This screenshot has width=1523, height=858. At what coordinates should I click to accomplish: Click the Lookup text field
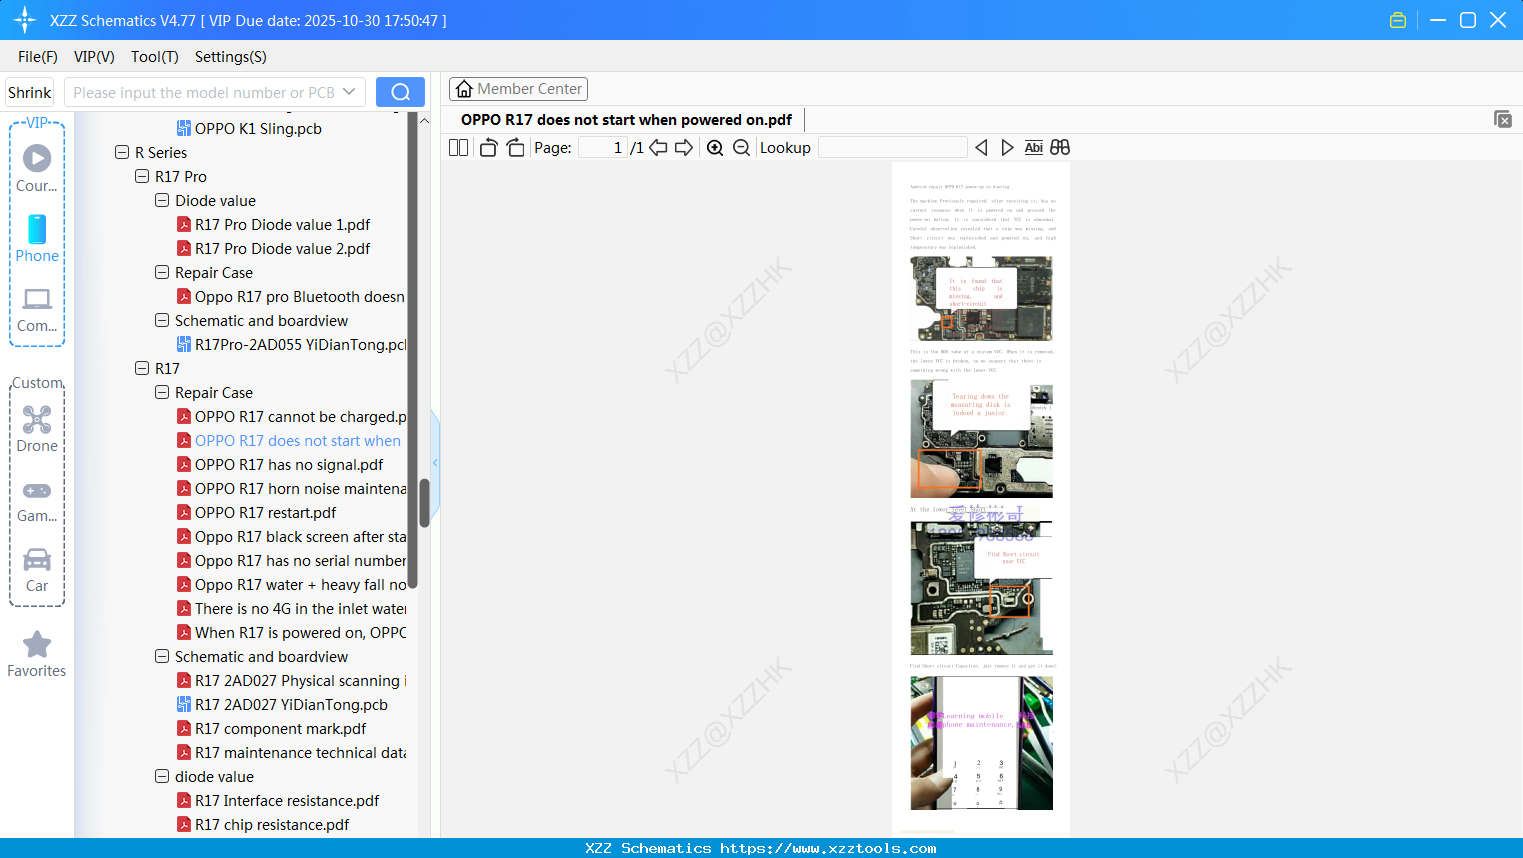click(x=893, y=148)
